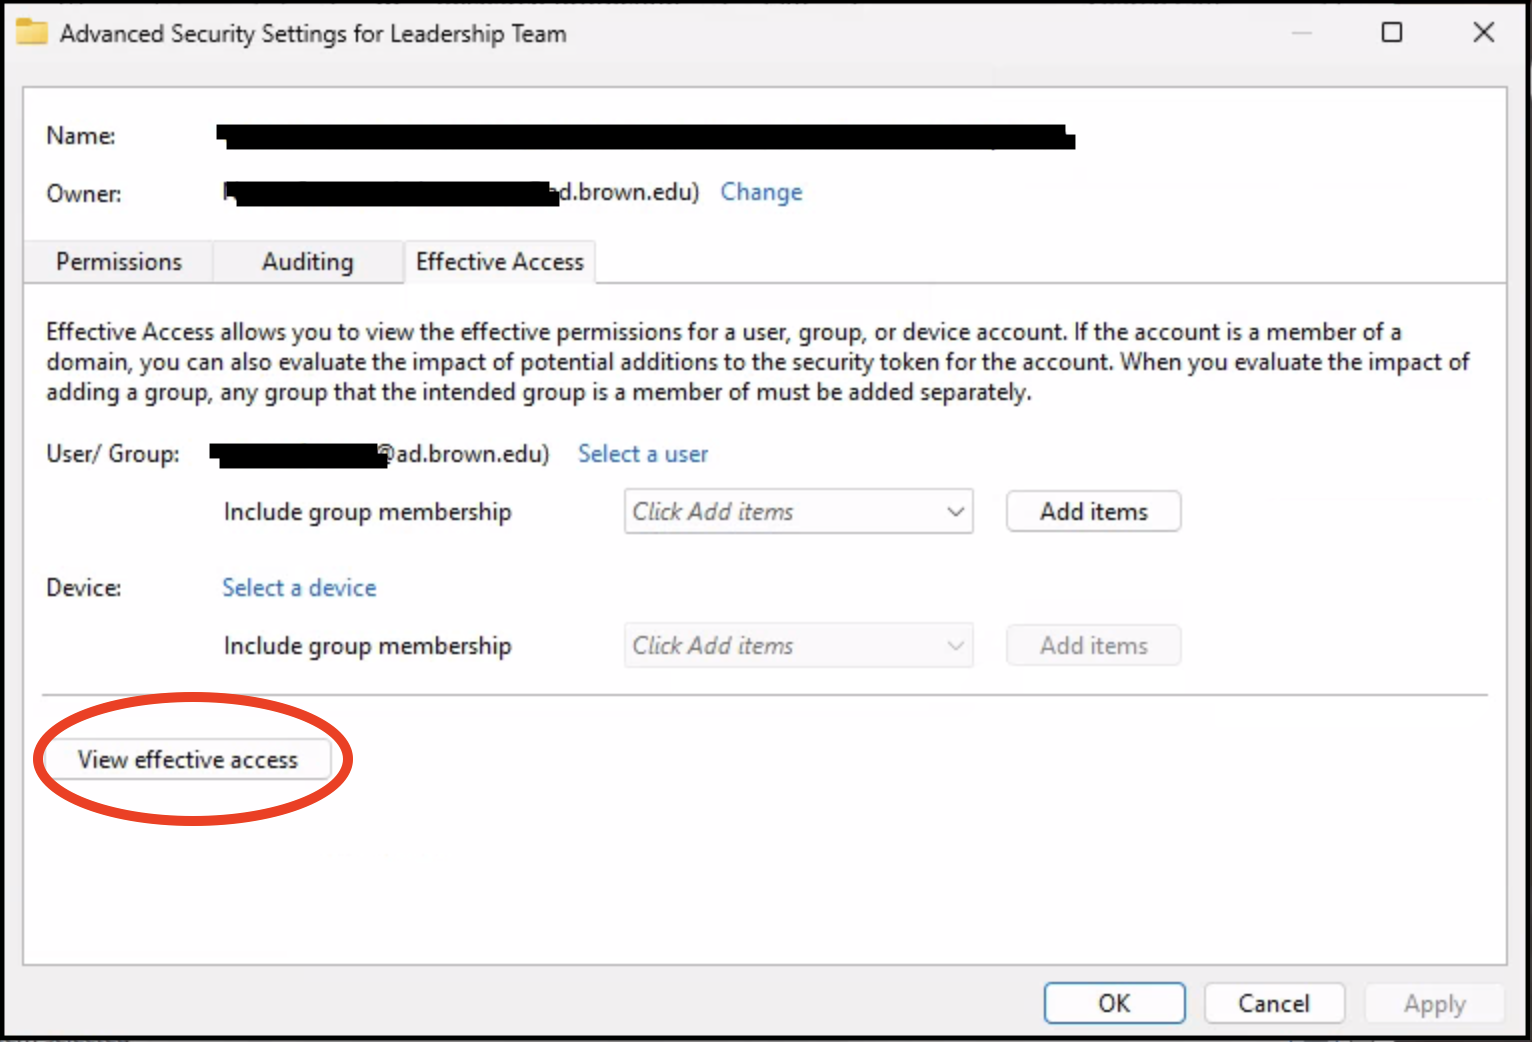1532x1042 pixels.
Task: Close the Advanced Security Settings window
Action: click(x=1483, y=33)
